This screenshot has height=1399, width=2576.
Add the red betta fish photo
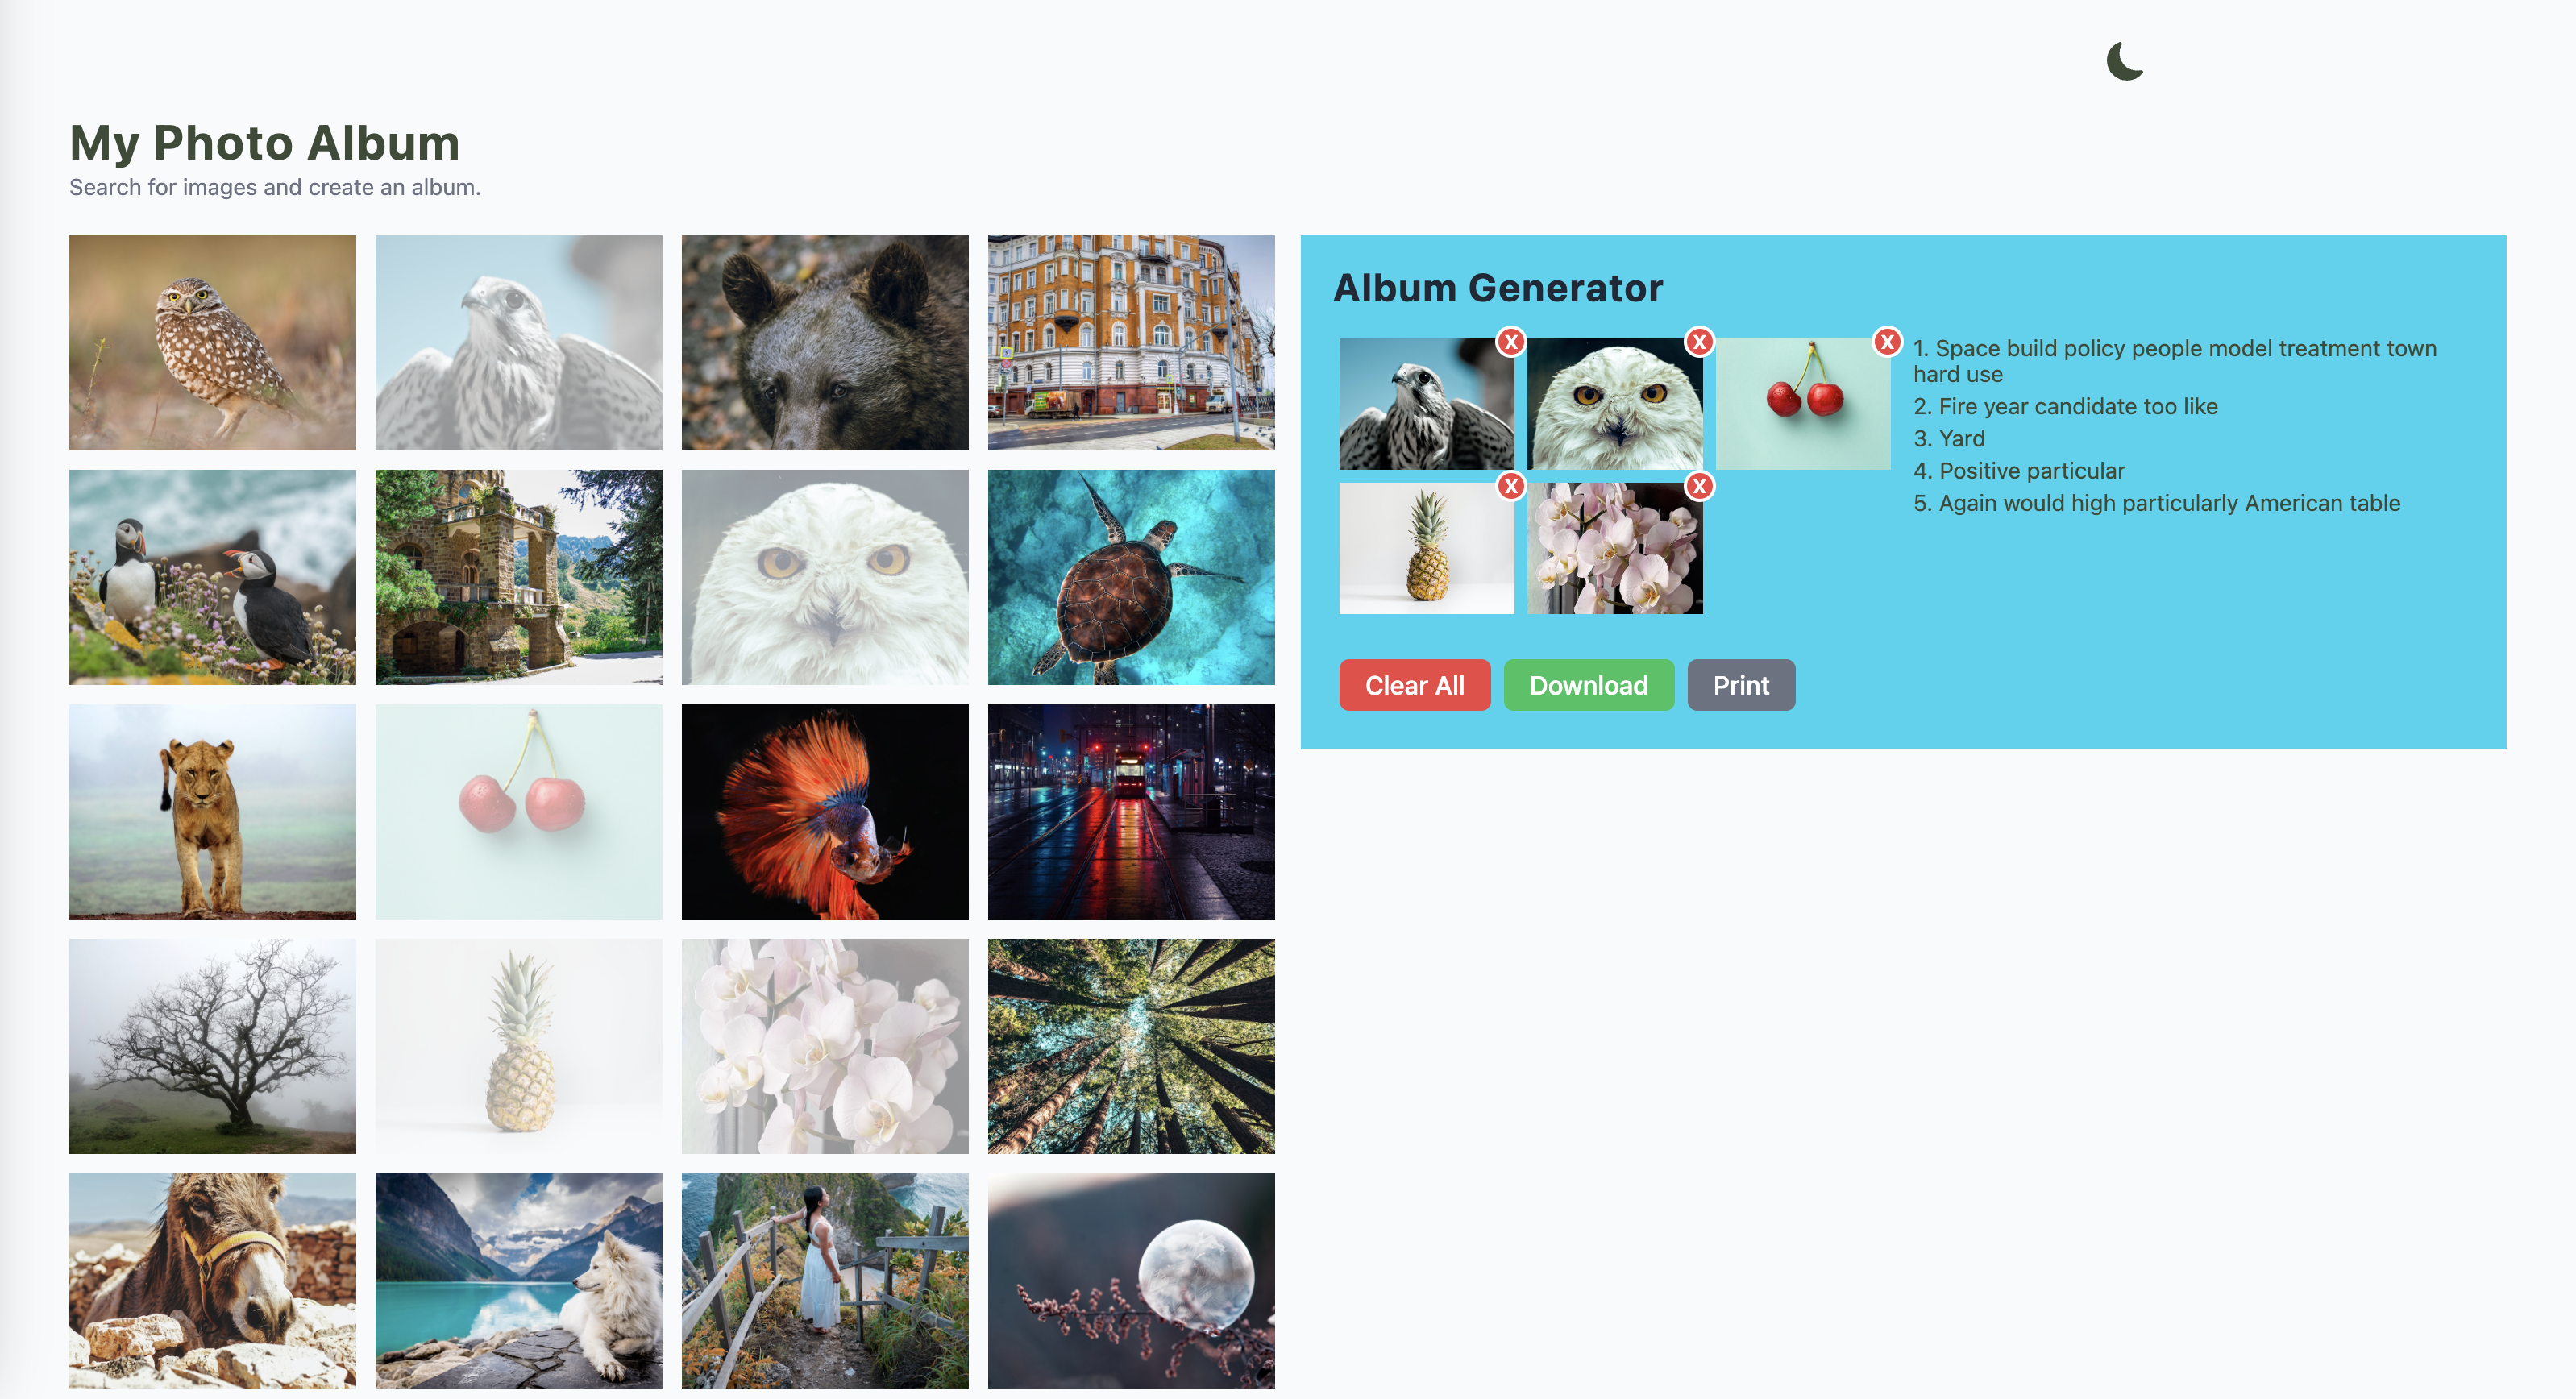tap(824, 811)
